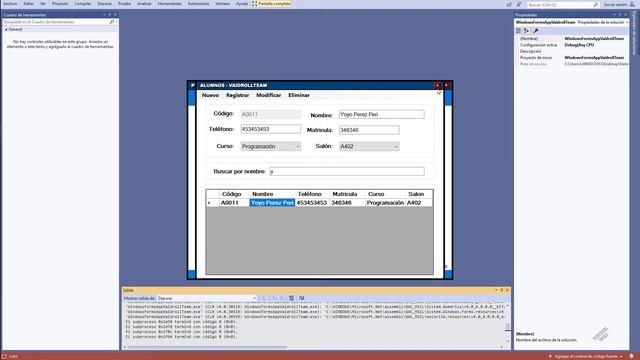Open the Salida window options dropdown
Image resolution: width=640 pixels, height=360 pixels.
coord(496,290)
